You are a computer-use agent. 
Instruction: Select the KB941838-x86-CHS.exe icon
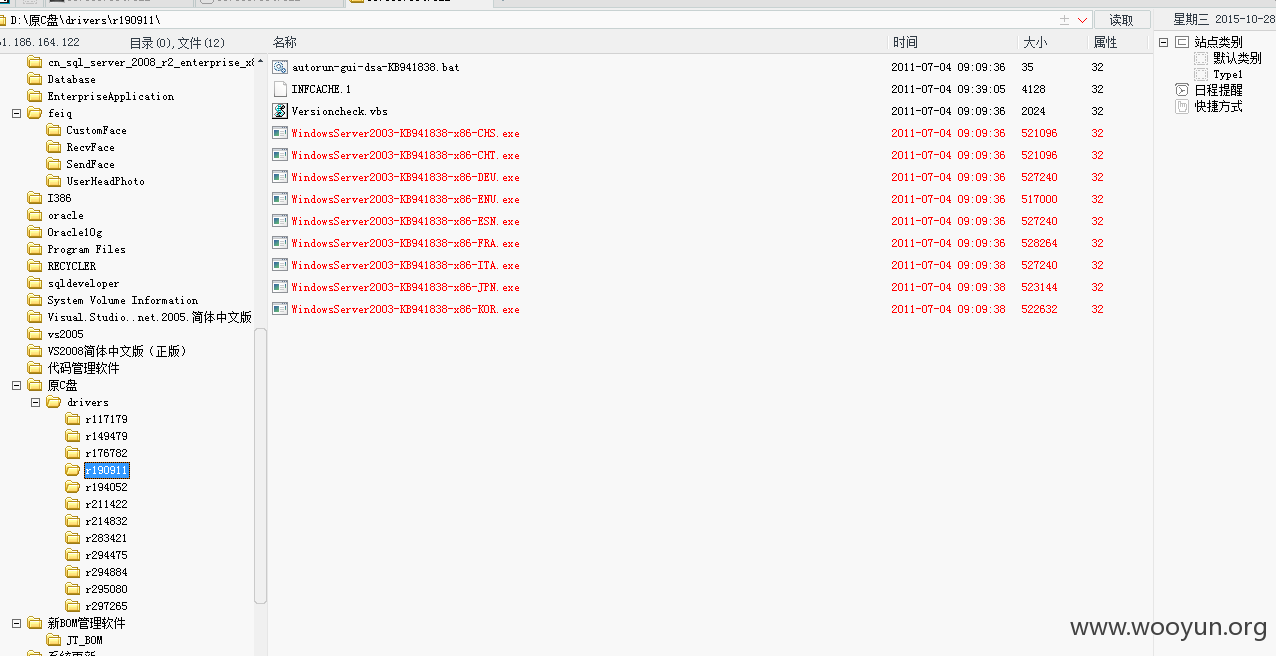(280, 133)
